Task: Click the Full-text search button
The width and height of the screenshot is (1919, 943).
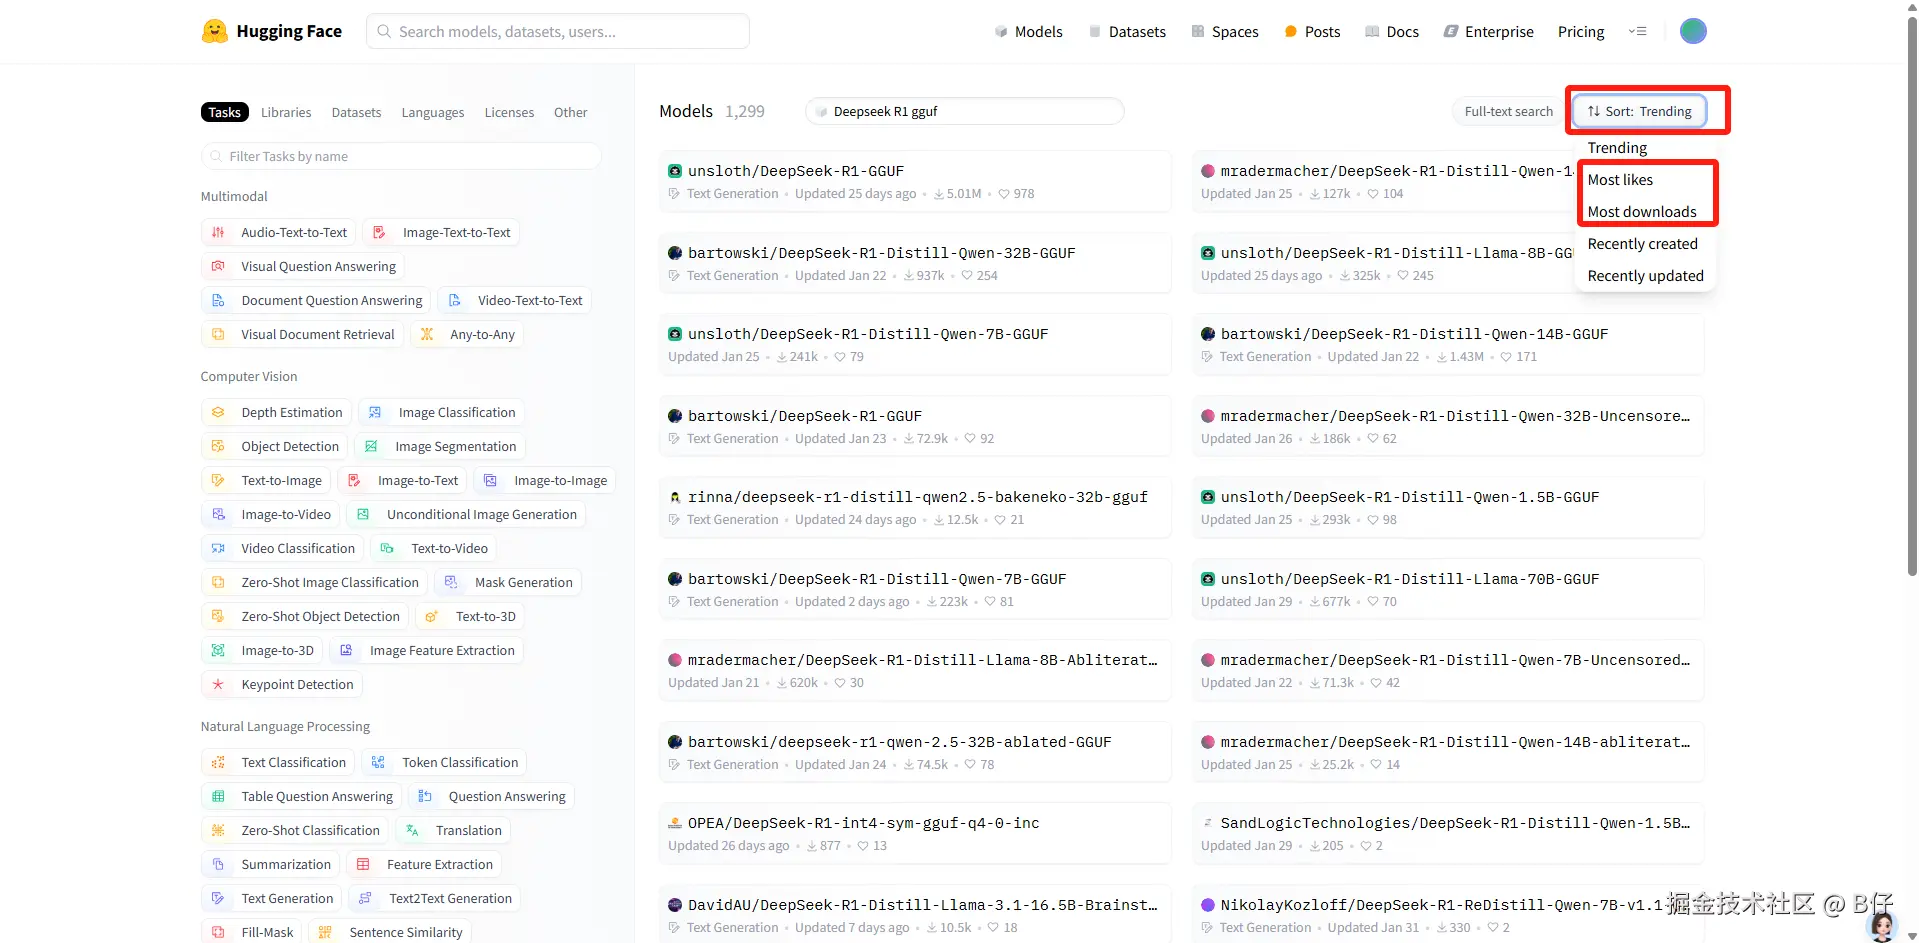Action: tap(1508, 112)
